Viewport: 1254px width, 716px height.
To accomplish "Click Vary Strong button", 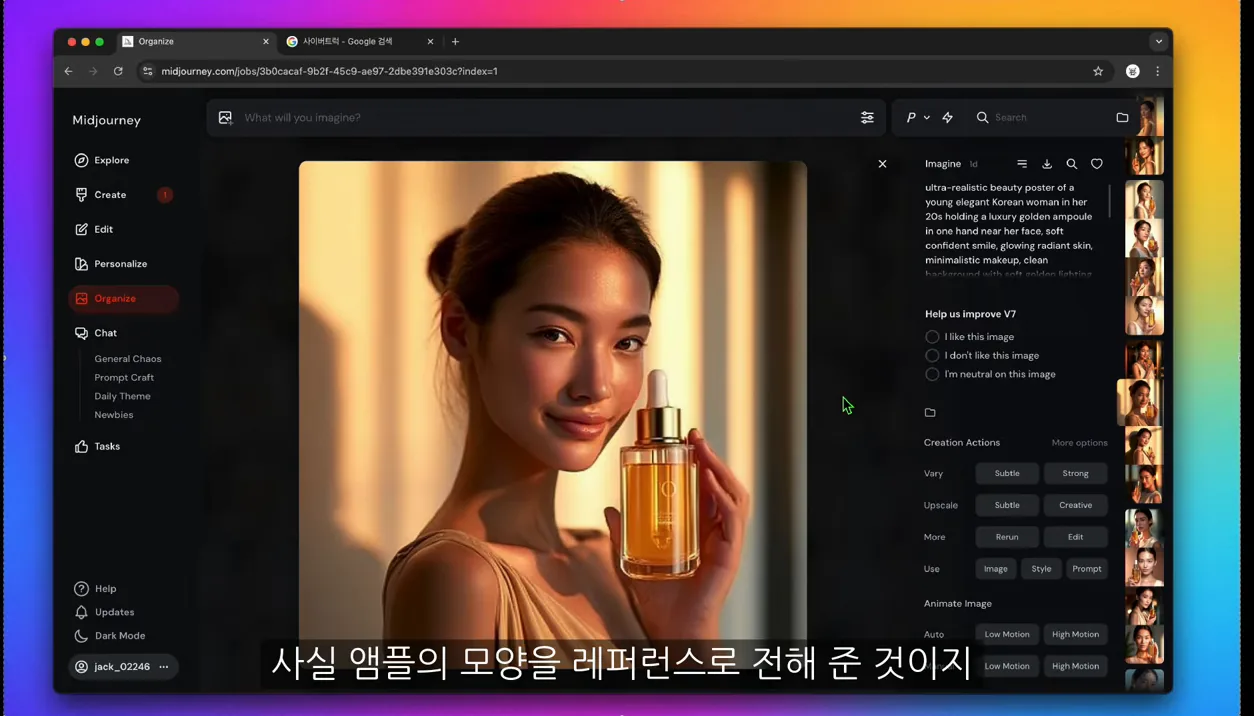I will pyautogui.click(x=1075, y=473).
